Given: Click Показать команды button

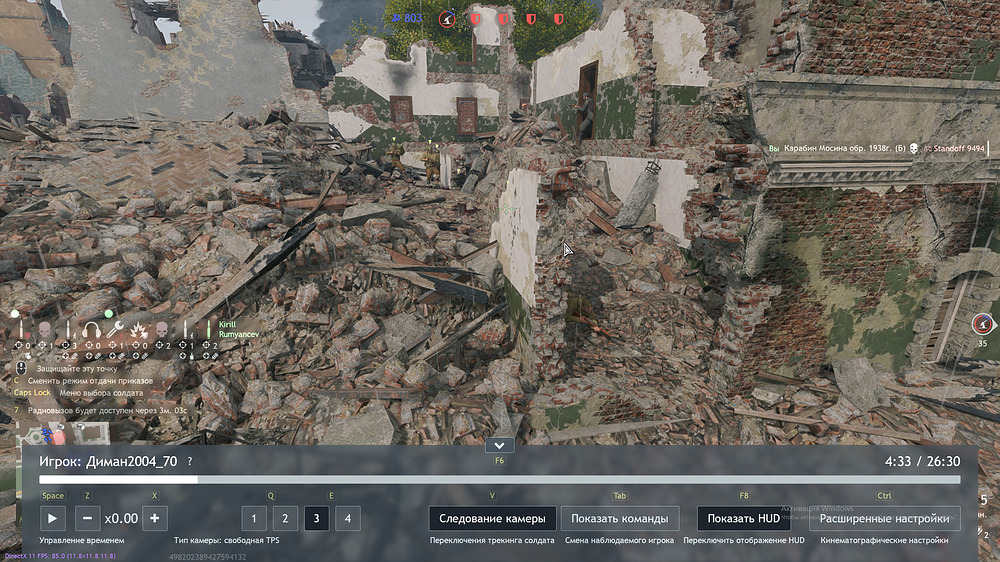Looking at the screenshot, I should click(619, 519).
